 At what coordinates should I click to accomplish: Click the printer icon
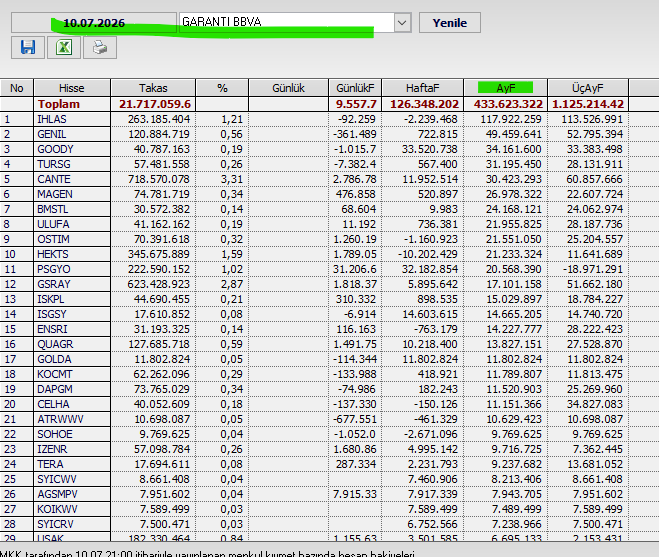[x=100, y=48]
